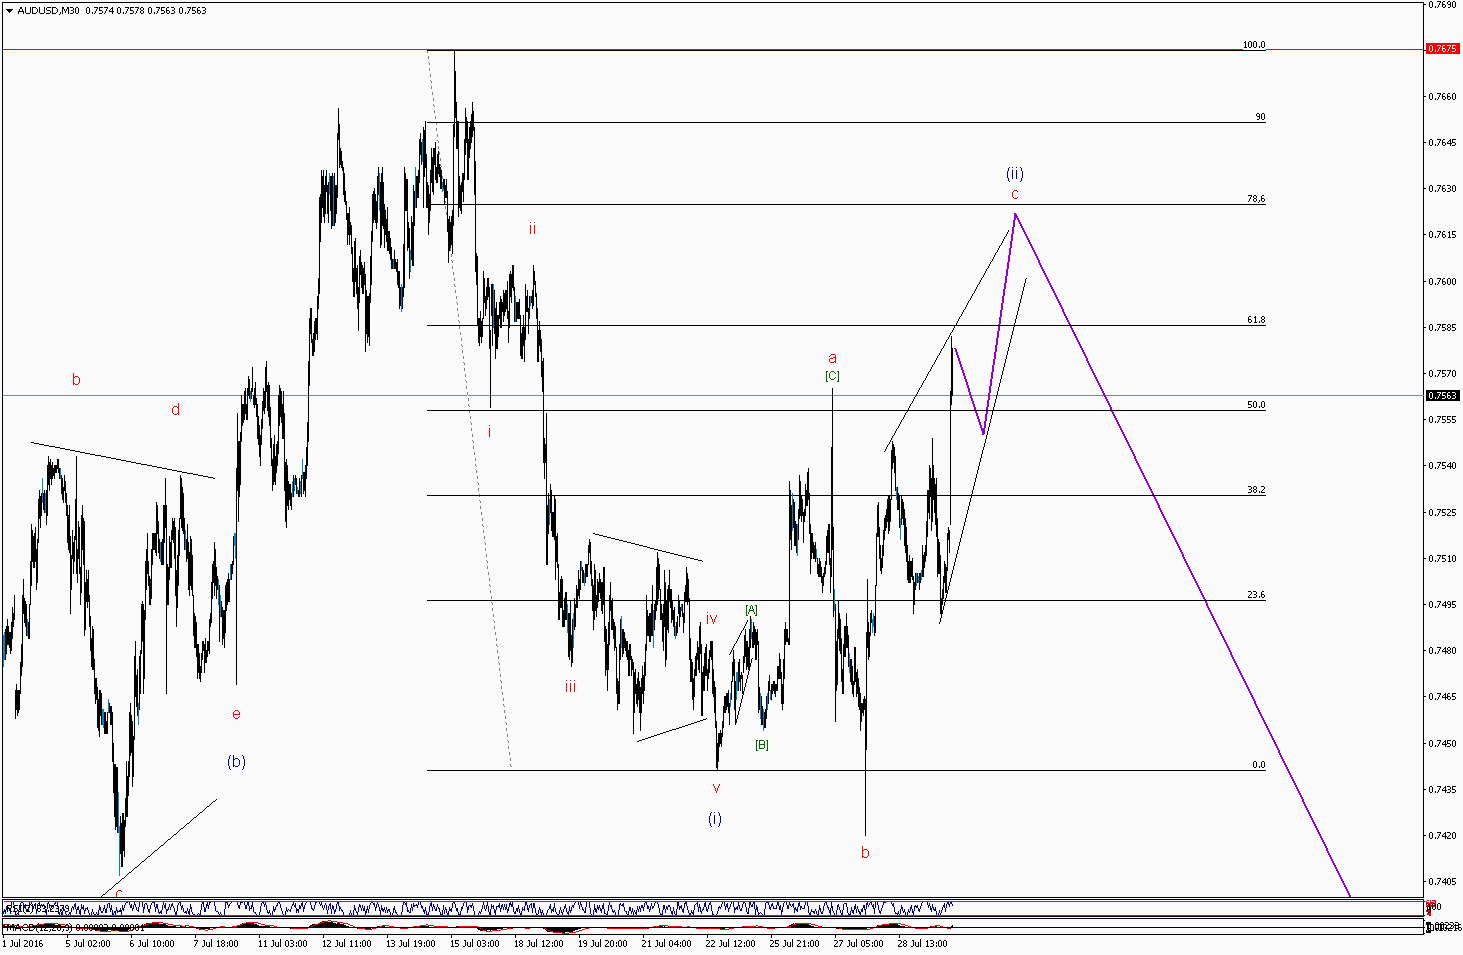The width and height of the screenshot is (1463, 955).
Task: Click the 78.6 Fibonacci level label
Action: pyautogui.click(x=1256, y=199)
